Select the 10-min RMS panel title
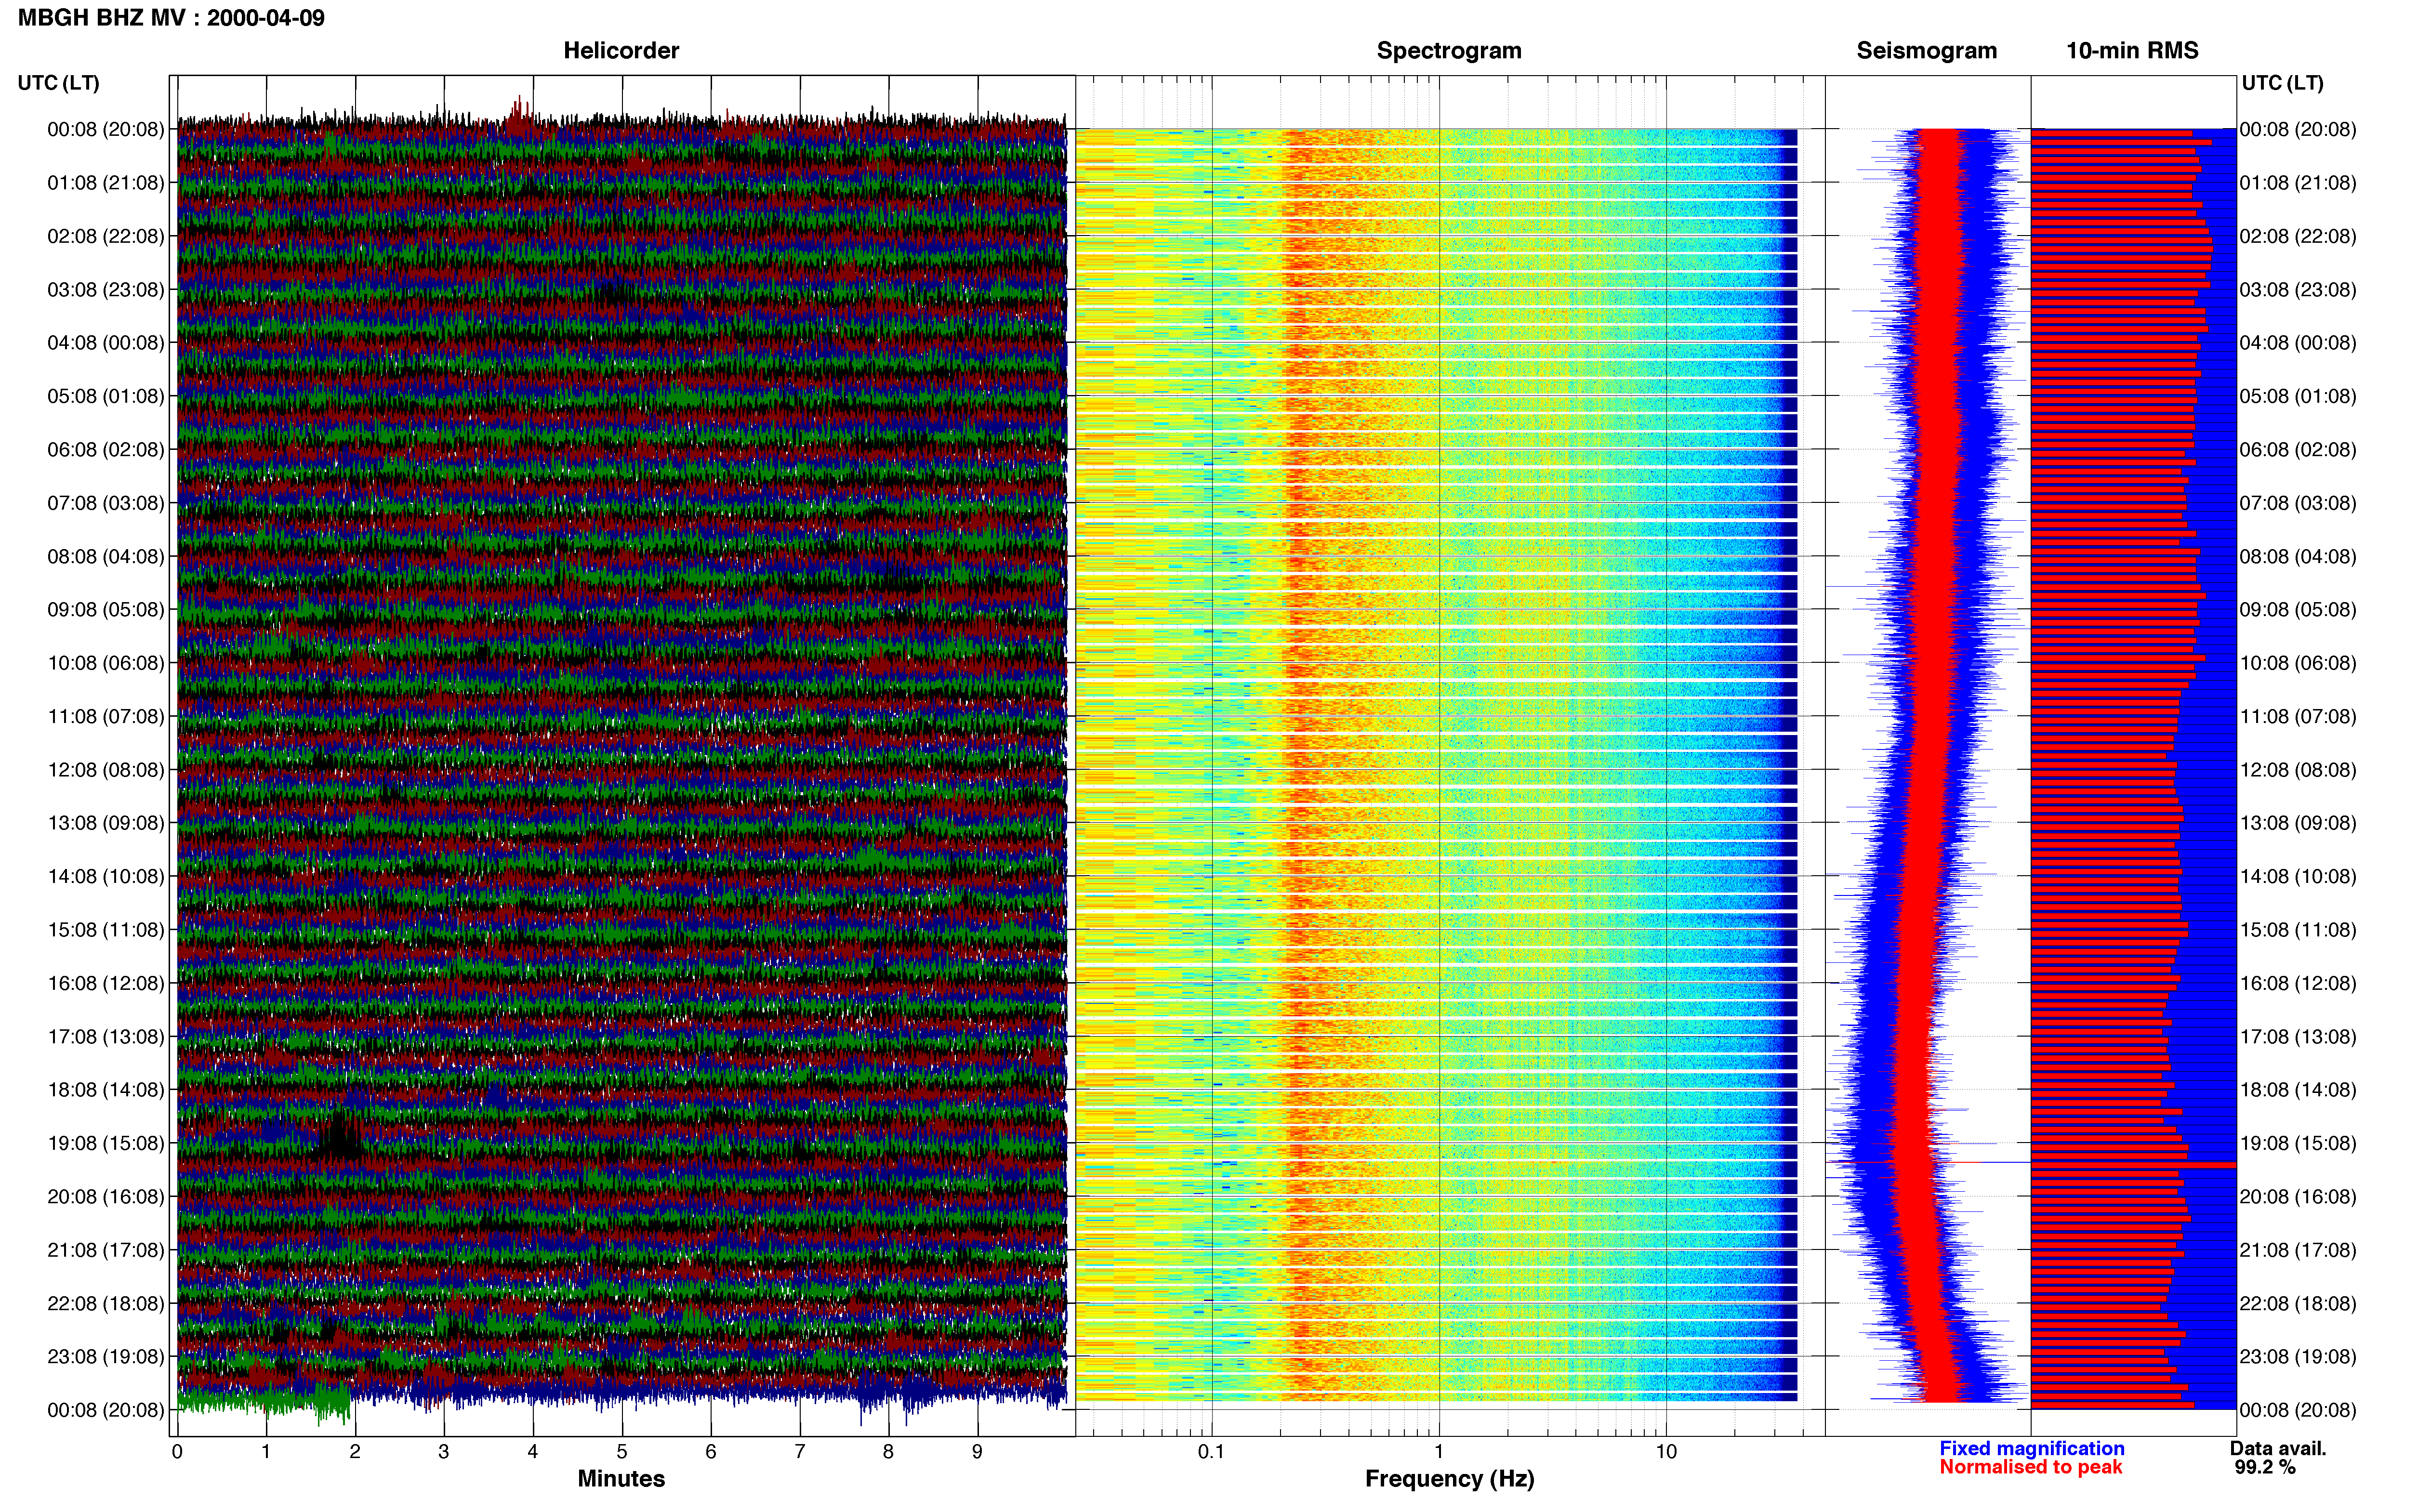Viewport: 2418px width, 1512px height. (2132, 51)
